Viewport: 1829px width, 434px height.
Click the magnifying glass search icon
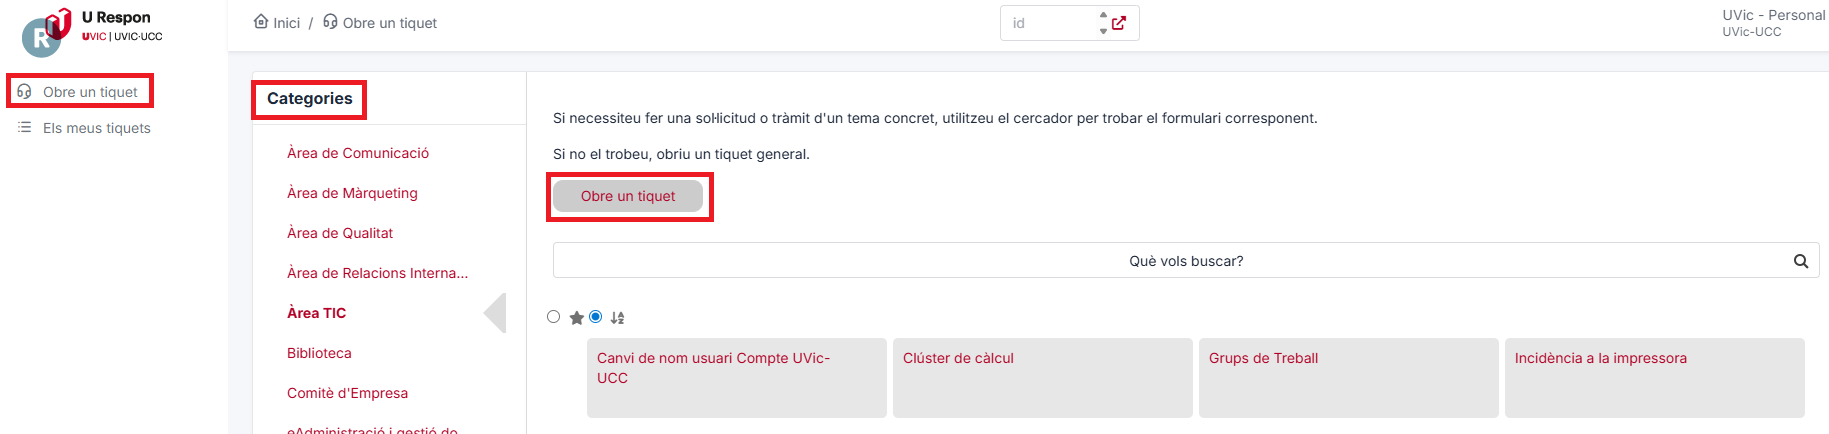(x=1801, y=261)
